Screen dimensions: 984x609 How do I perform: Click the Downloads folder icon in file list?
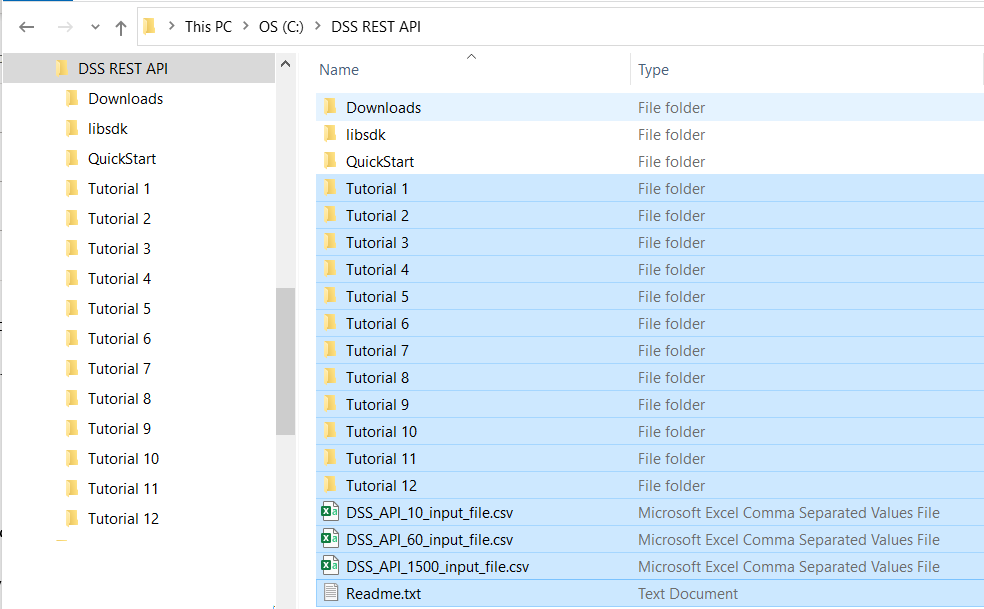(x=329, y=107)
